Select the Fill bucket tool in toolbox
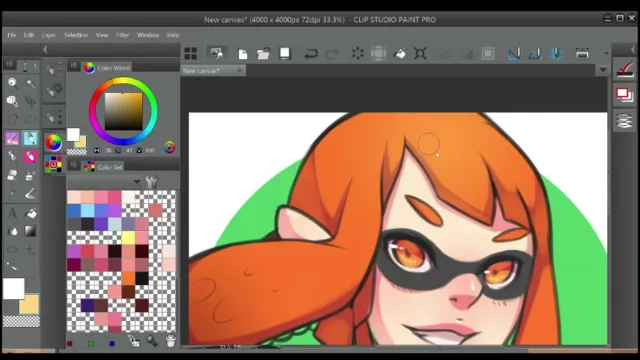Image resolution: width=640 pixels, height=360 pixels. tap(30, 213)
